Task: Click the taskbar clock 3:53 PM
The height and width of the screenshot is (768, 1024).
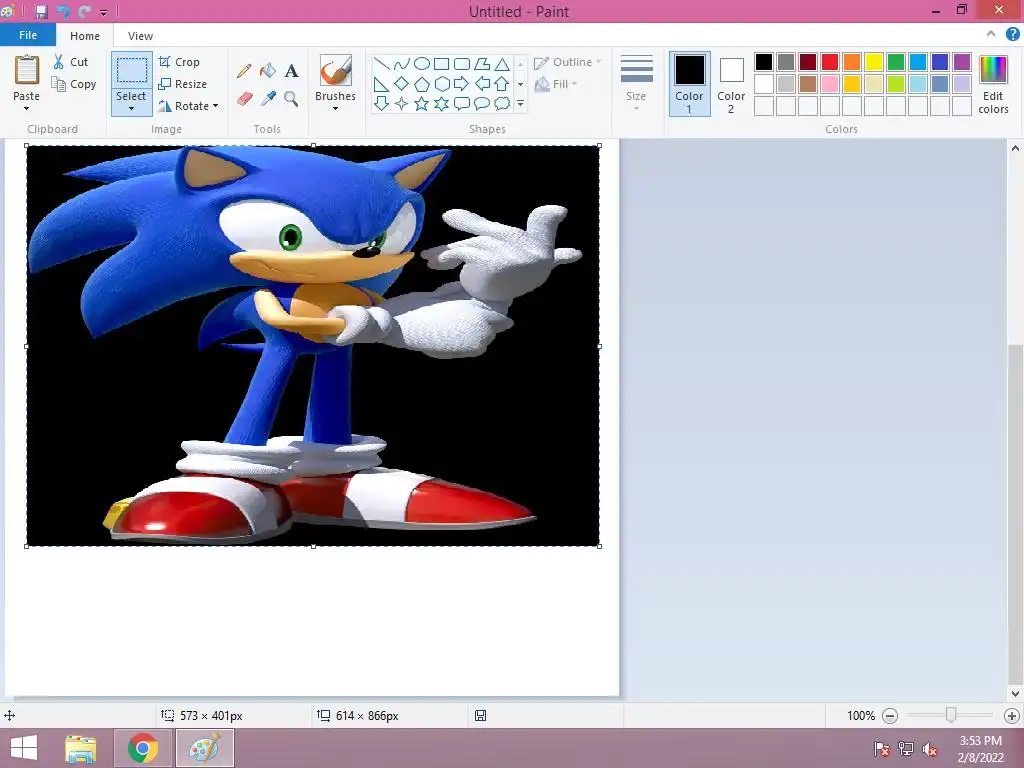Action: pyautogui.click(x=980, y=741)
